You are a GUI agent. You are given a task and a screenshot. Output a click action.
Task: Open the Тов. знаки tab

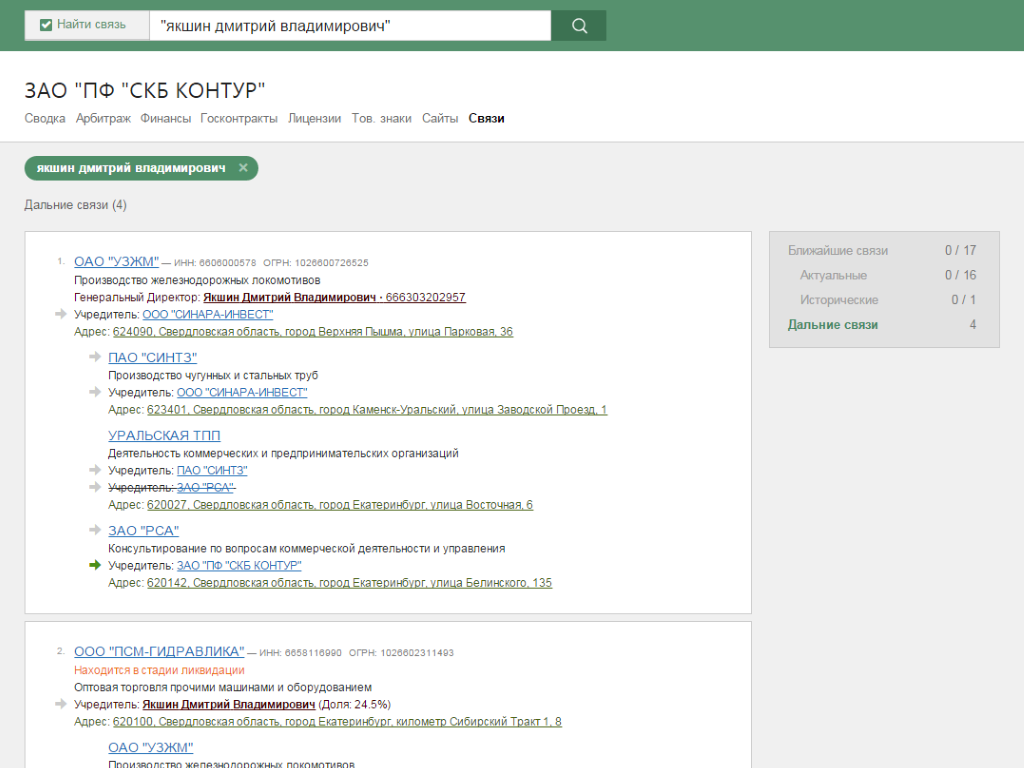[x=381, y=118]
